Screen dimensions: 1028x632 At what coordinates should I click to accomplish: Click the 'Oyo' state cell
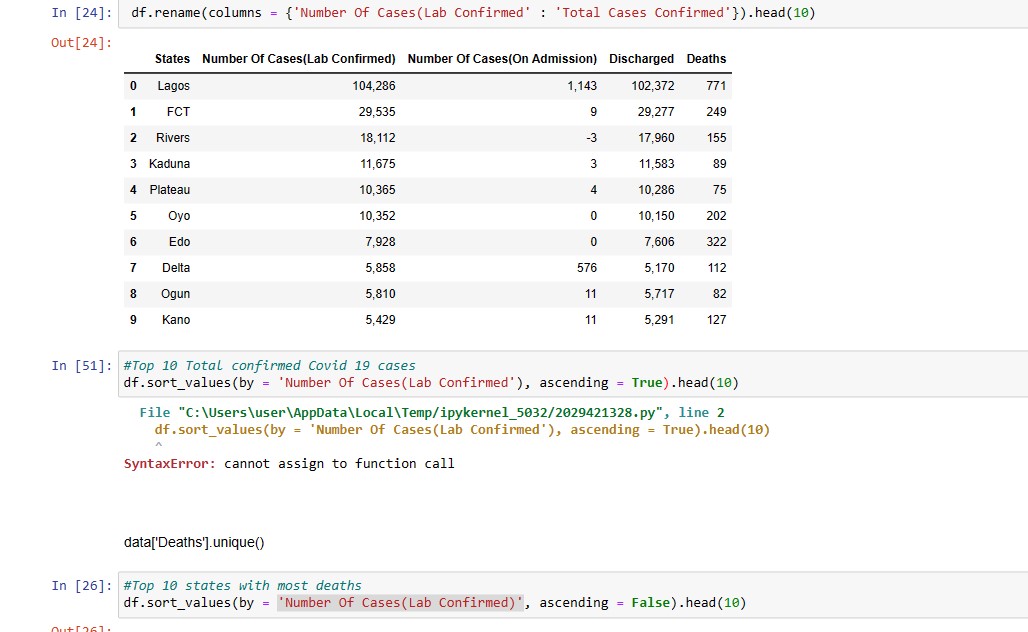point(179,216)
